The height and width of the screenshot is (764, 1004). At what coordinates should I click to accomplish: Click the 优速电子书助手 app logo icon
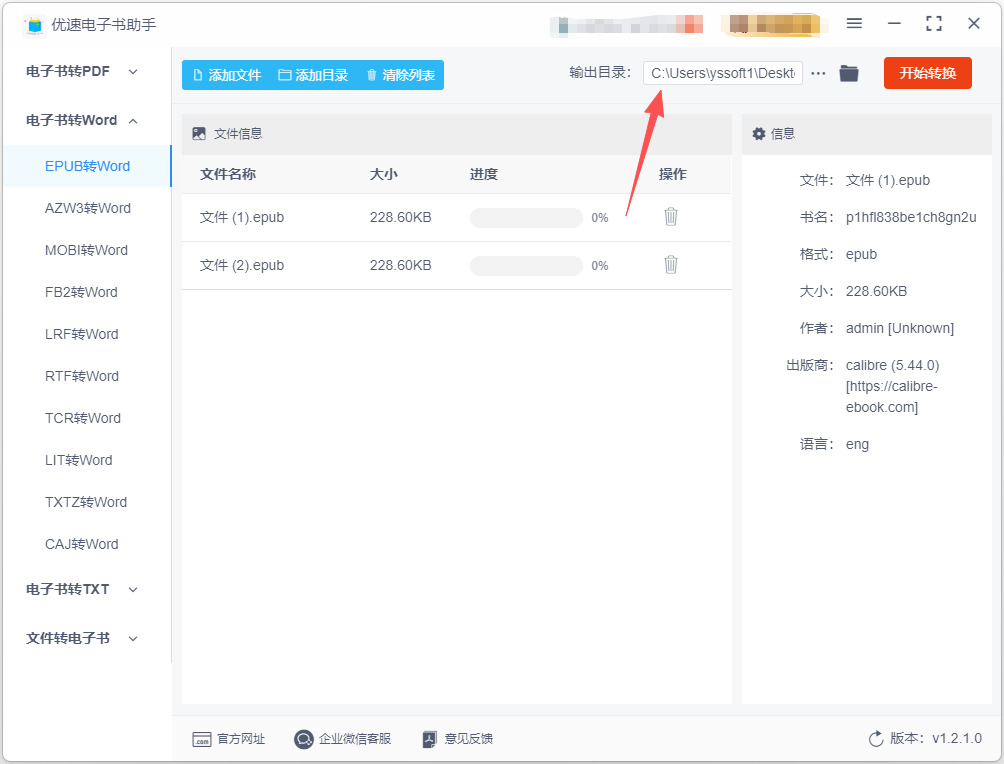35,26
